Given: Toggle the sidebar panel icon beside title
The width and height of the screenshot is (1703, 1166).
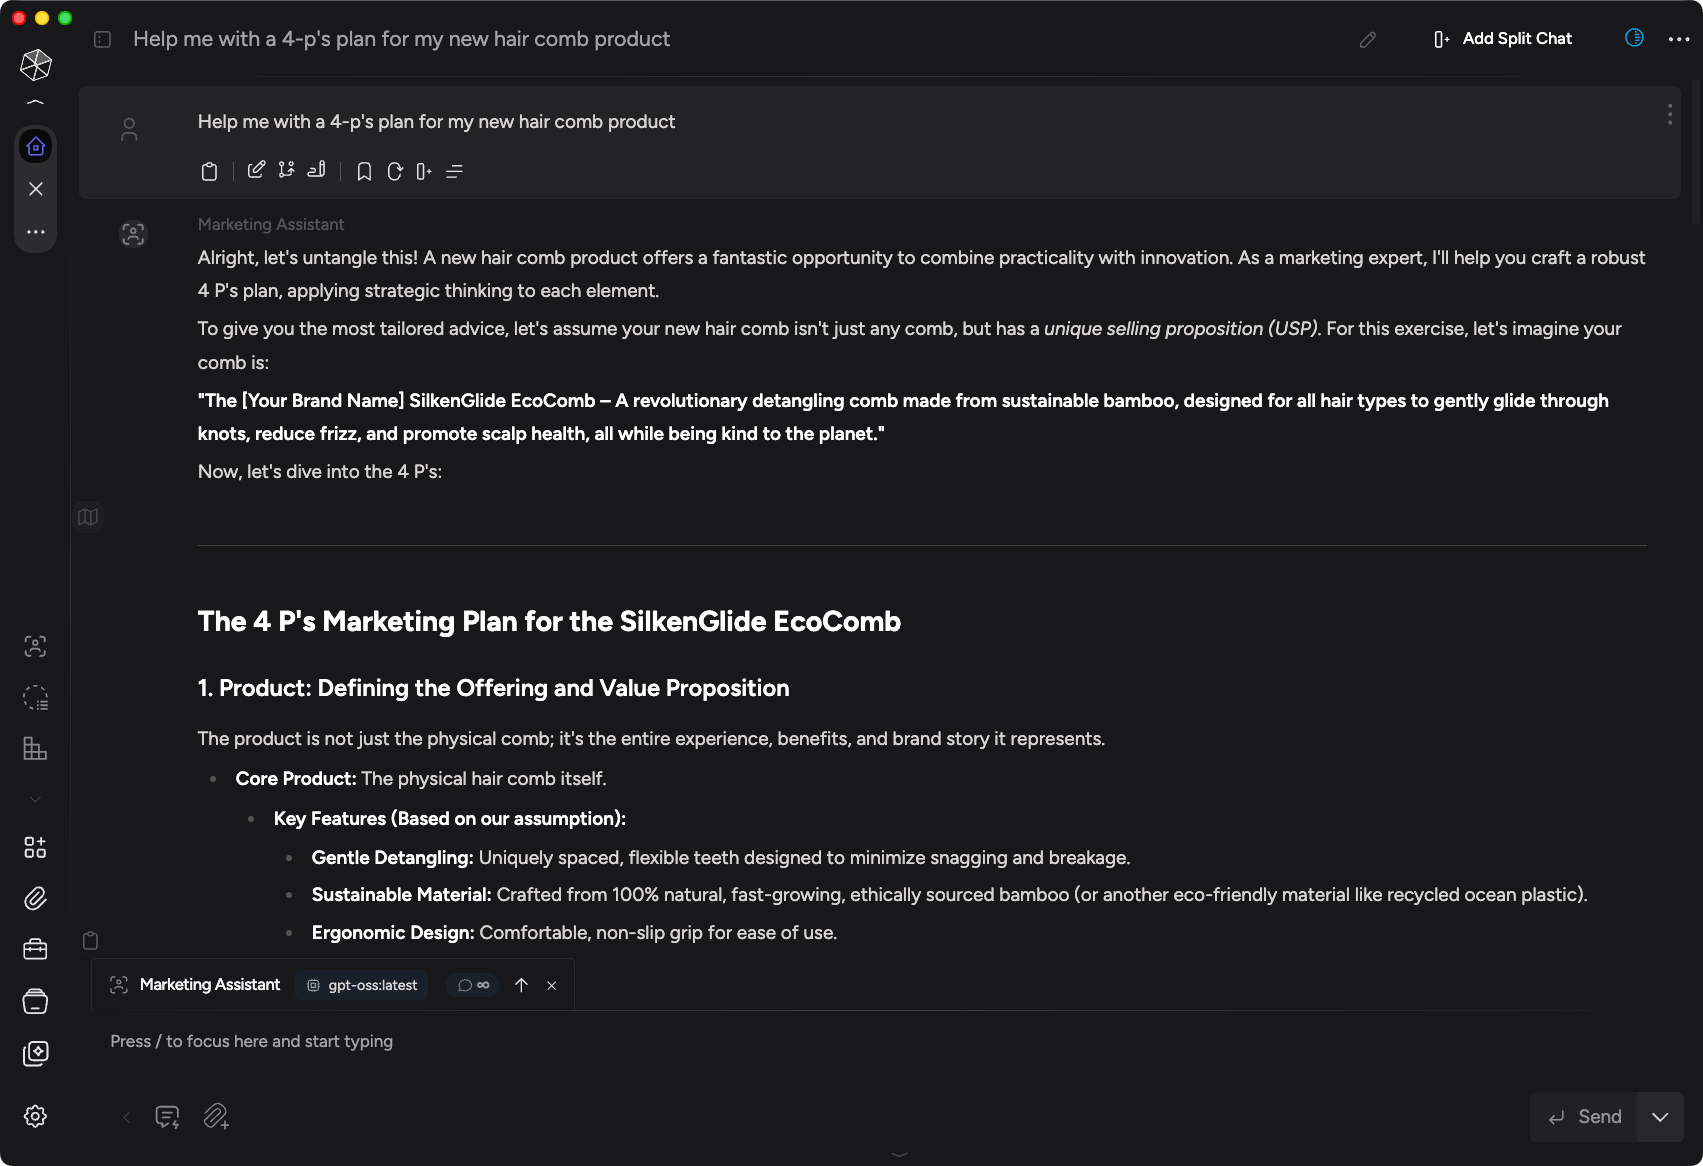Looking at the screenshot, I should tap(102, 39).
